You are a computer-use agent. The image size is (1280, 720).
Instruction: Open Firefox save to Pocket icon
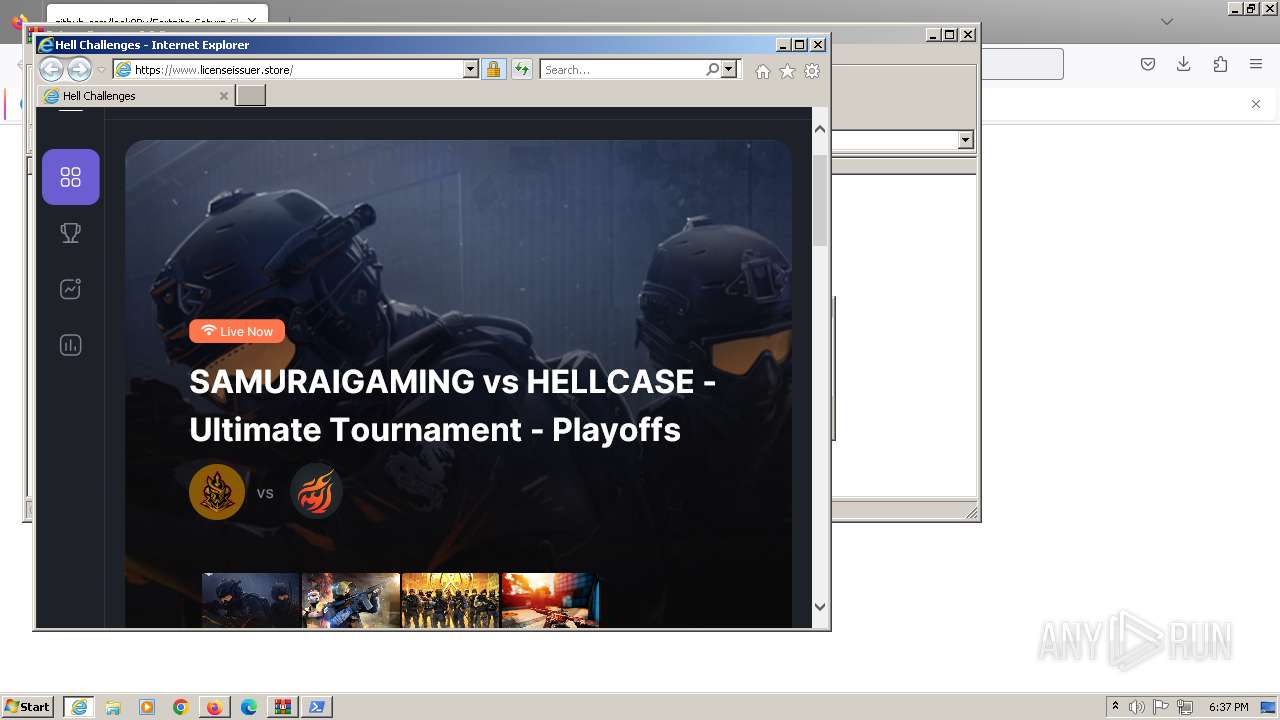1148,64
